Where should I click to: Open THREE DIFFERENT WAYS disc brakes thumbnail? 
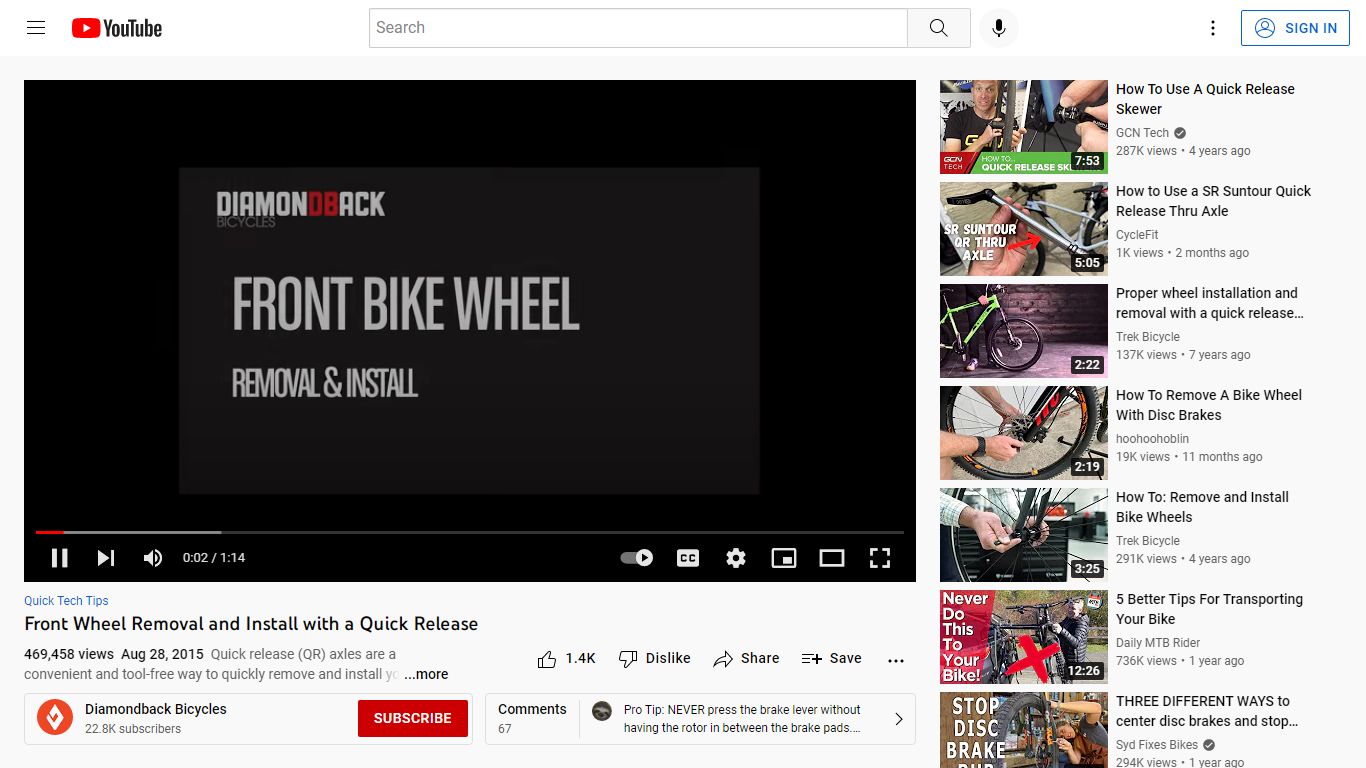point(1024,730)
